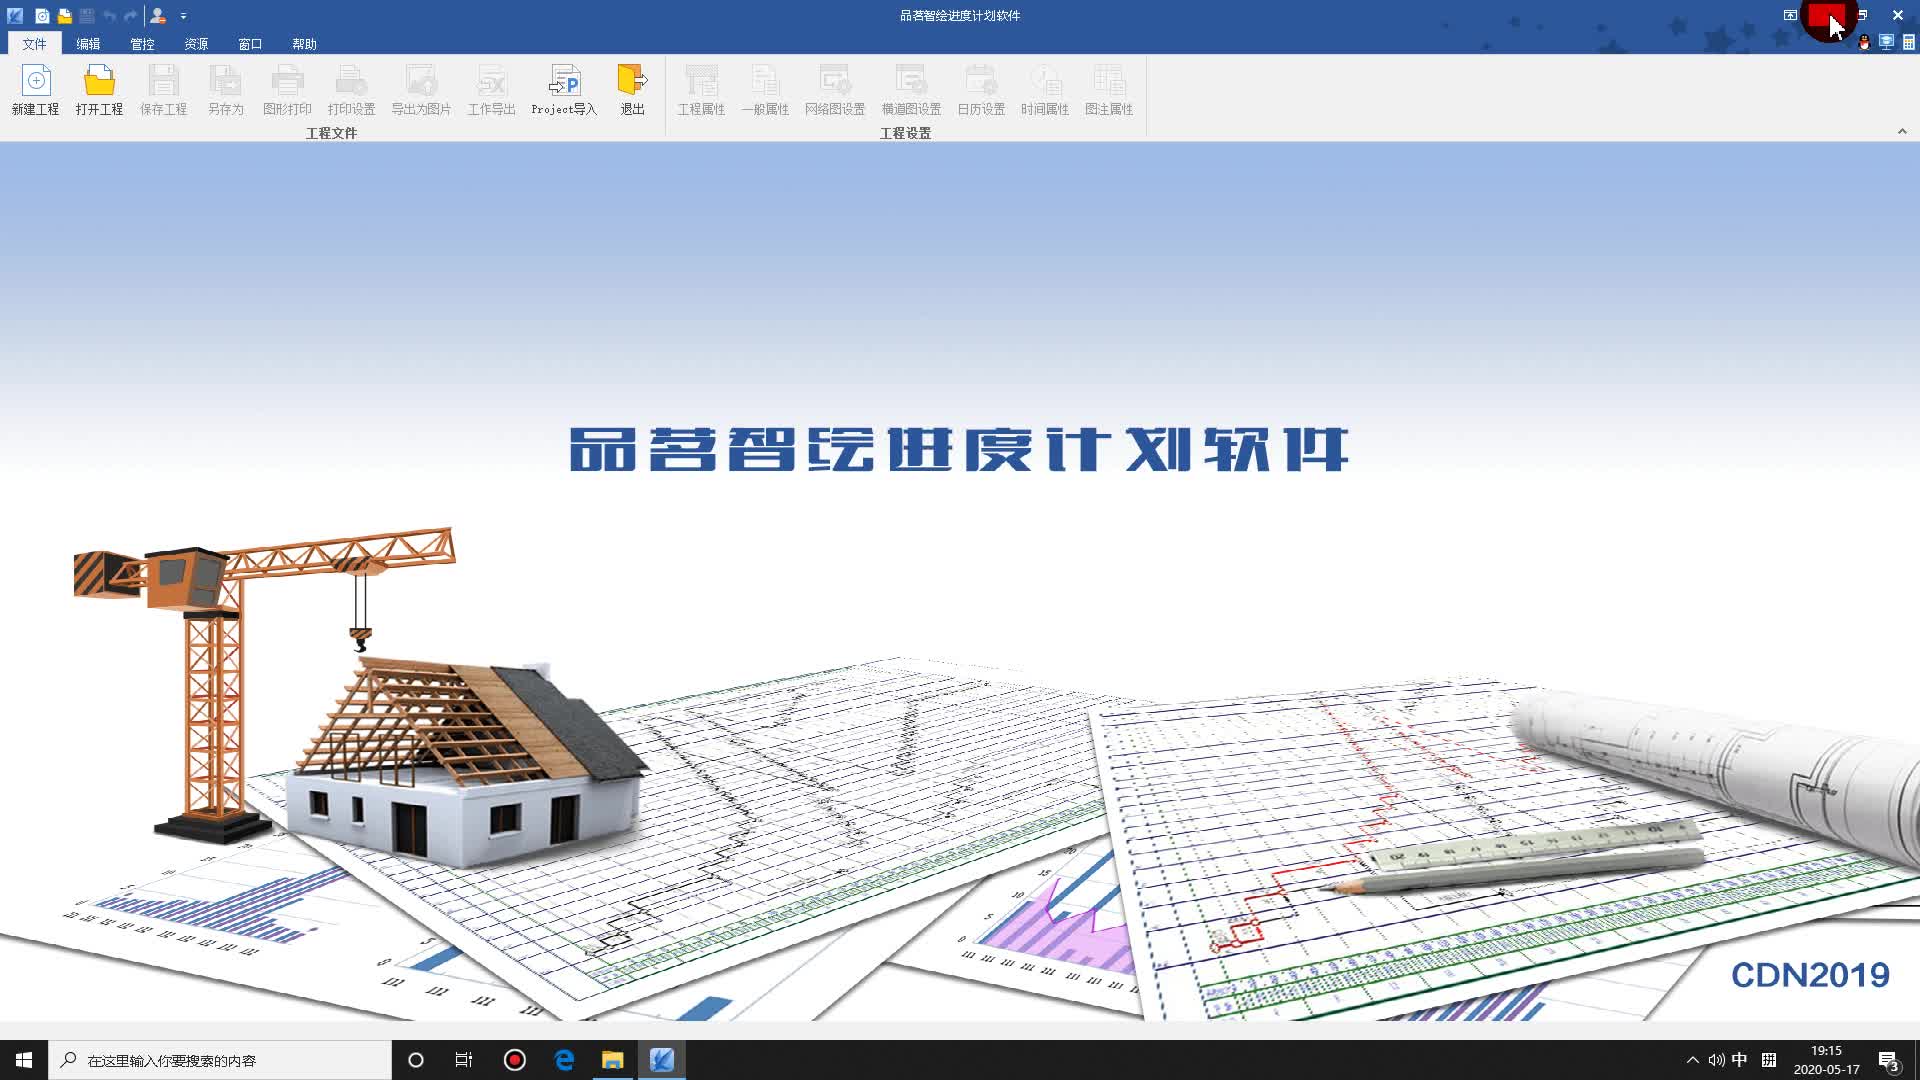Toggle the ribbon display options button
1920x1080 pixels.
coord(1790,15)
